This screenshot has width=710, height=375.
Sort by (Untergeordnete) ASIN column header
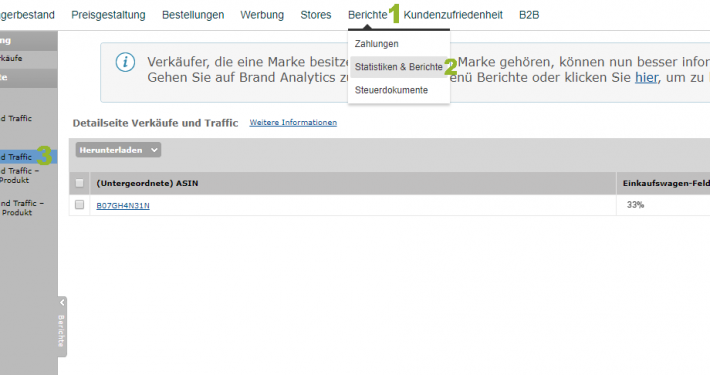[x=147, y=183]
